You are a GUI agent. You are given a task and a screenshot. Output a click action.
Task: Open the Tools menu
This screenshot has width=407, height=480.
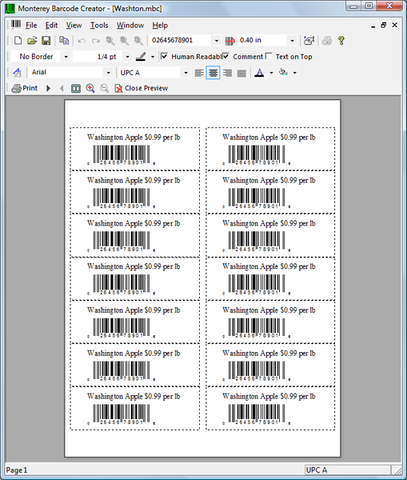(99, 25)
